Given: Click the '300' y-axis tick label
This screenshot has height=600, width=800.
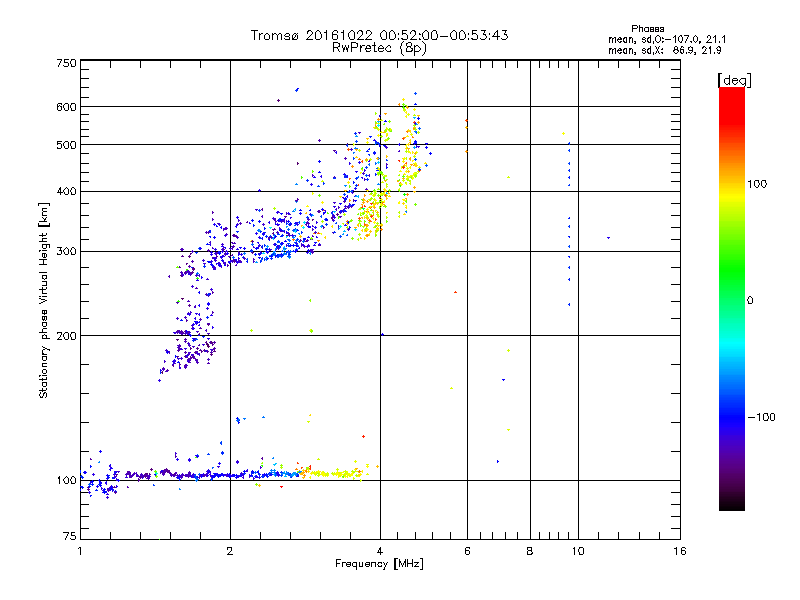Looking at the screenshot, I should (66, 251).
